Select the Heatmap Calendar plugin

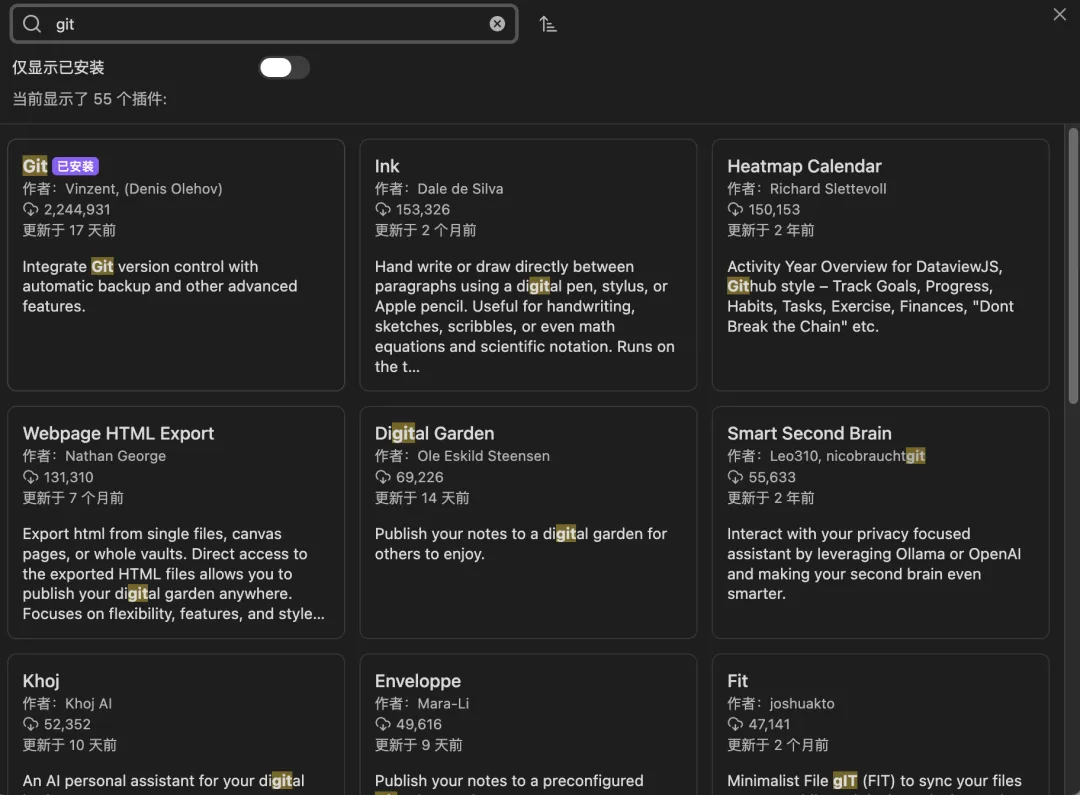880,264
